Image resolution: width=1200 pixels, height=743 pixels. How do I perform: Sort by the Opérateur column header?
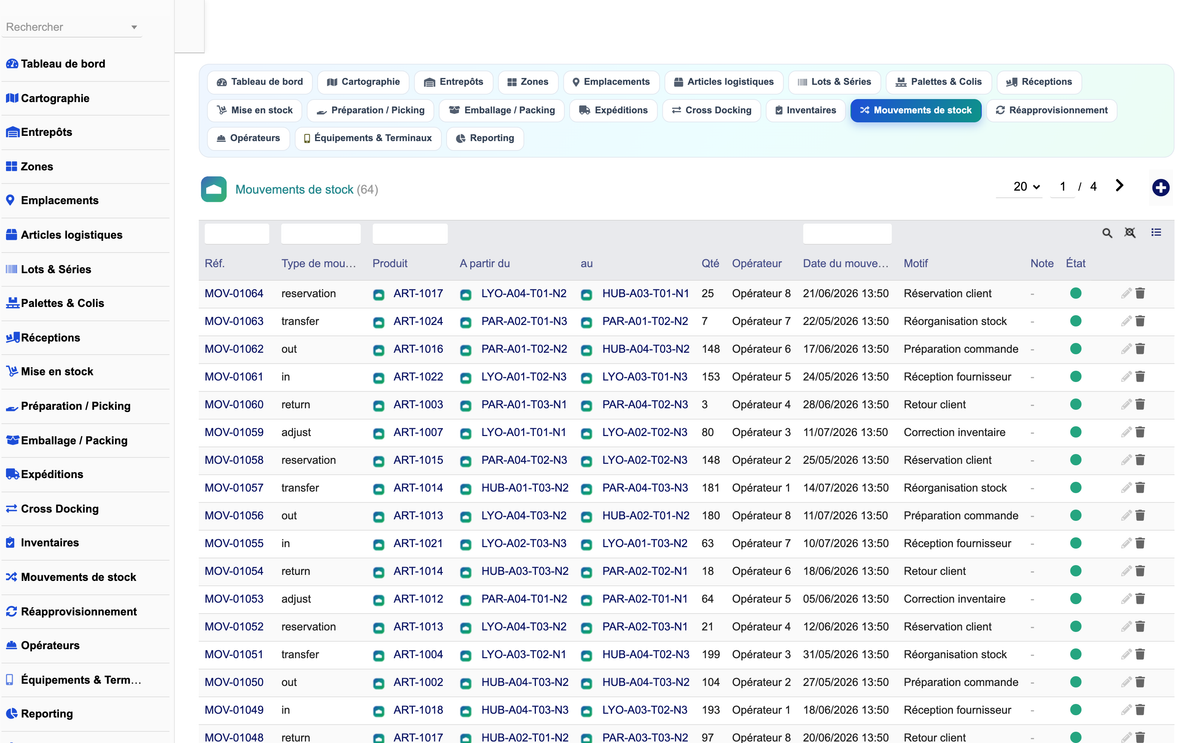coord(757,264)
